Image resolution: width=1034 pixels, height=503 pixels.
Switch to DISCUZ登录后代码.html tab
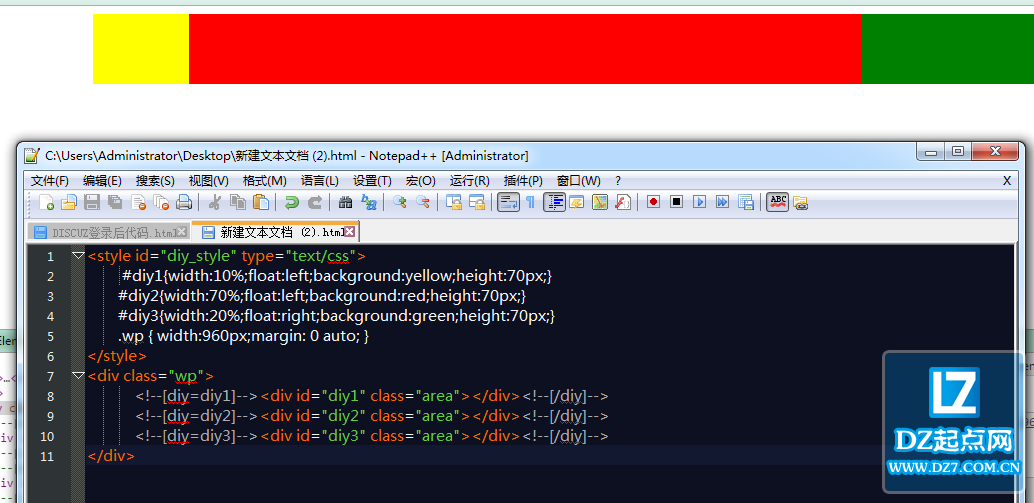[x=109, y=232]
